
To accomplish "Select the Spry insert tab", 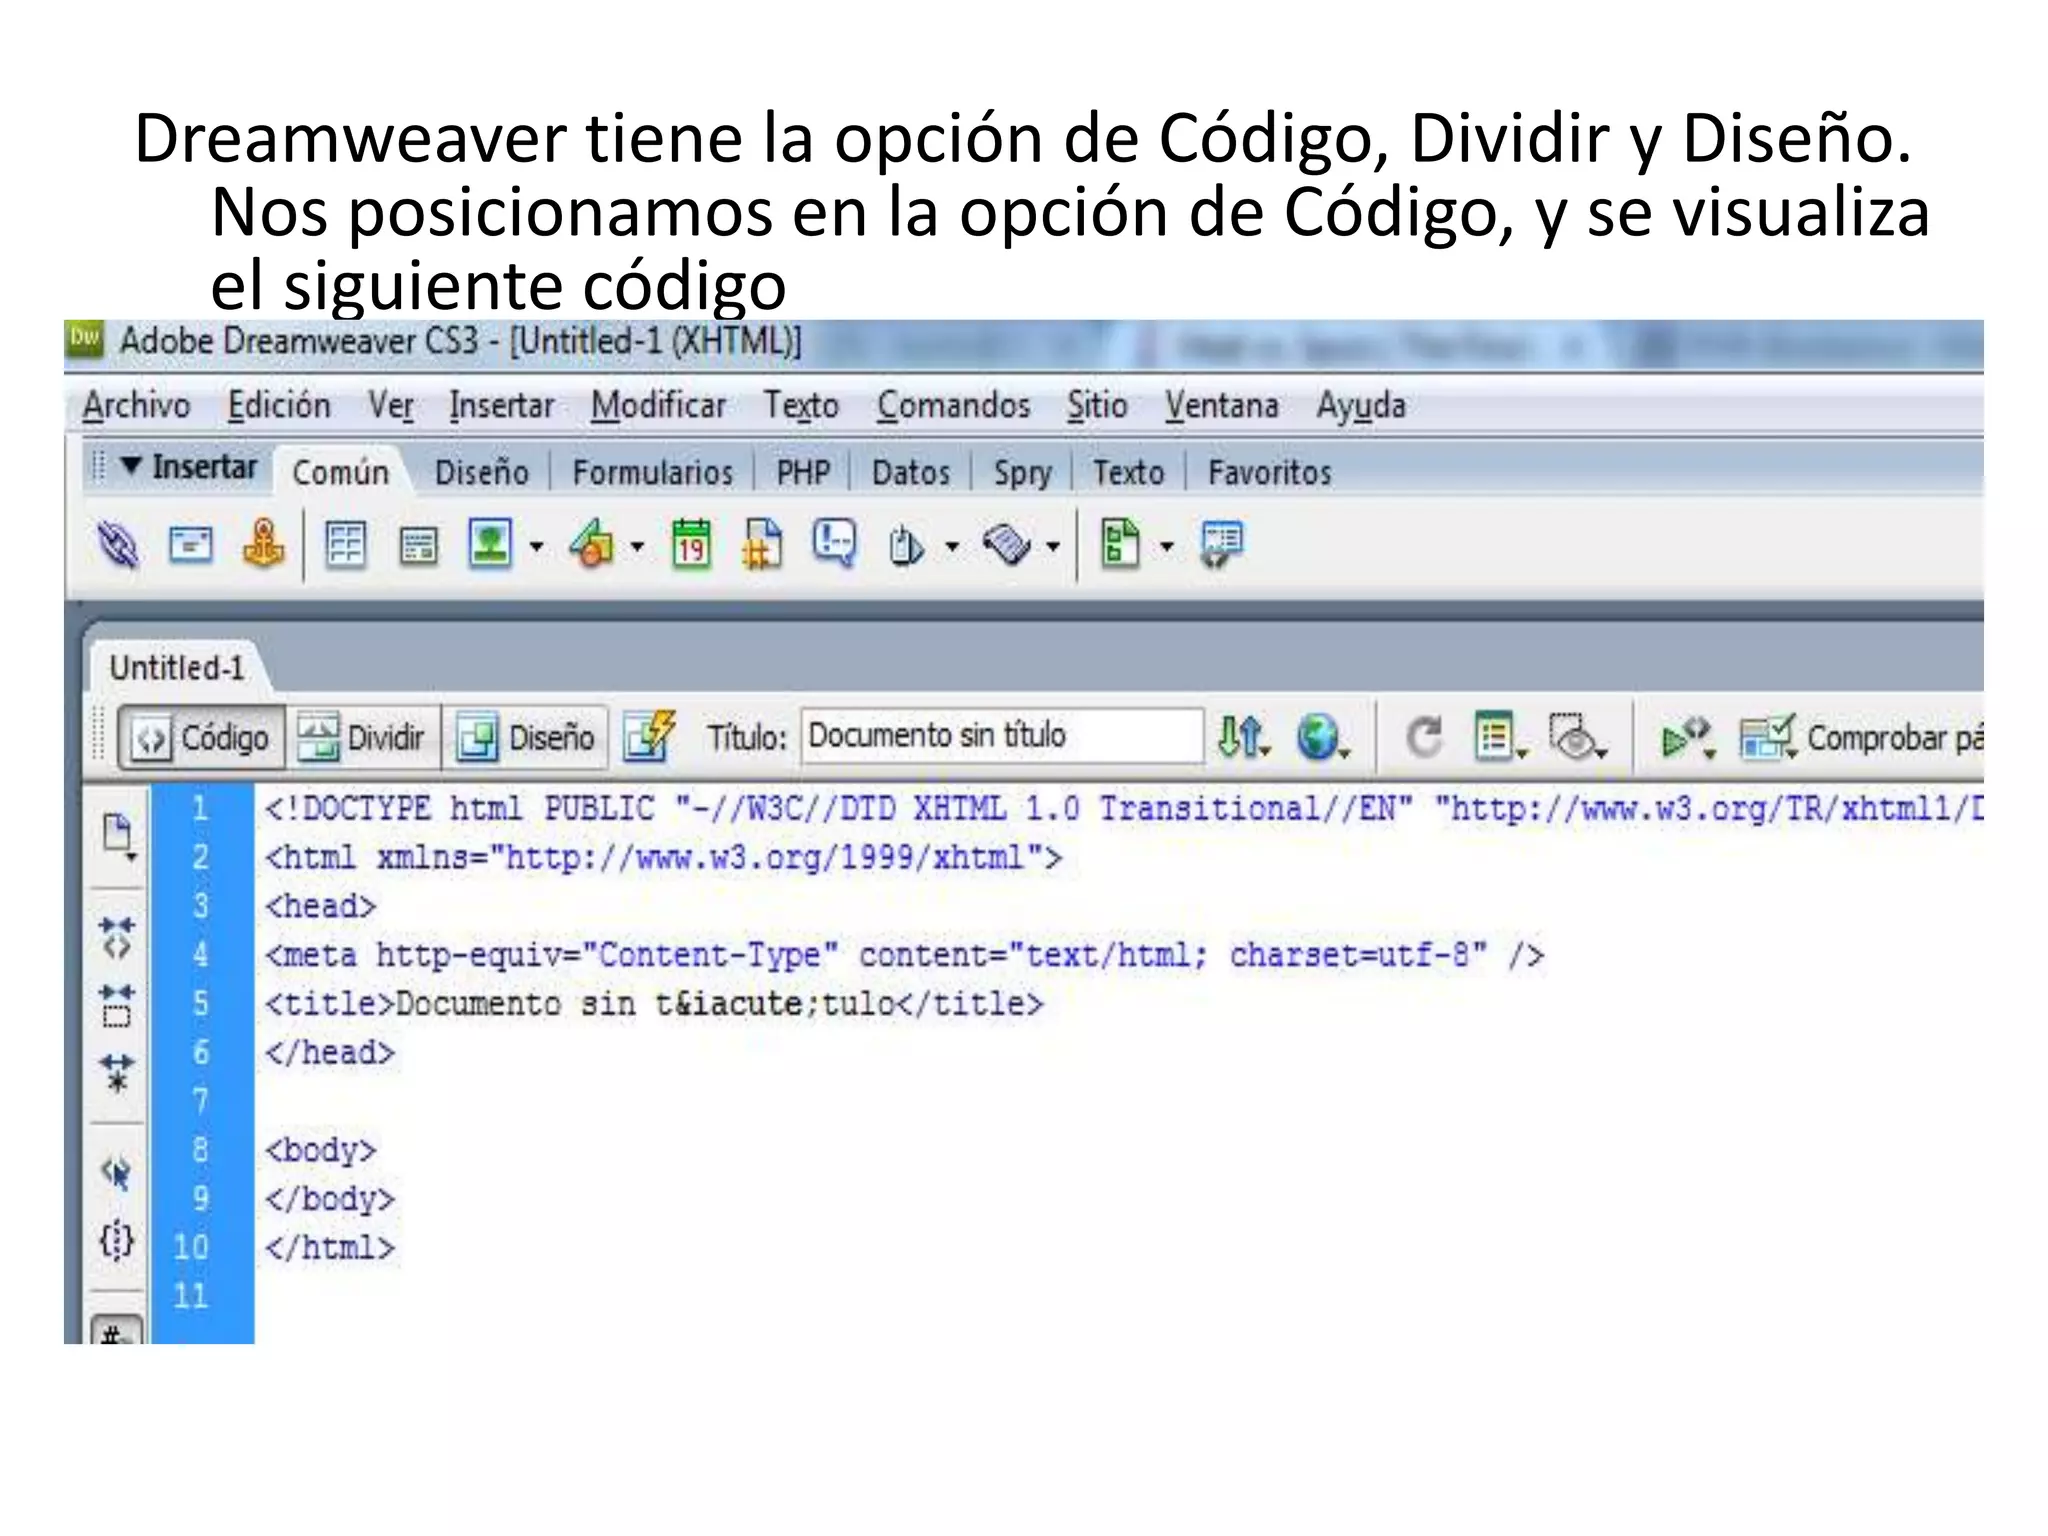I will pos(1022,473).
